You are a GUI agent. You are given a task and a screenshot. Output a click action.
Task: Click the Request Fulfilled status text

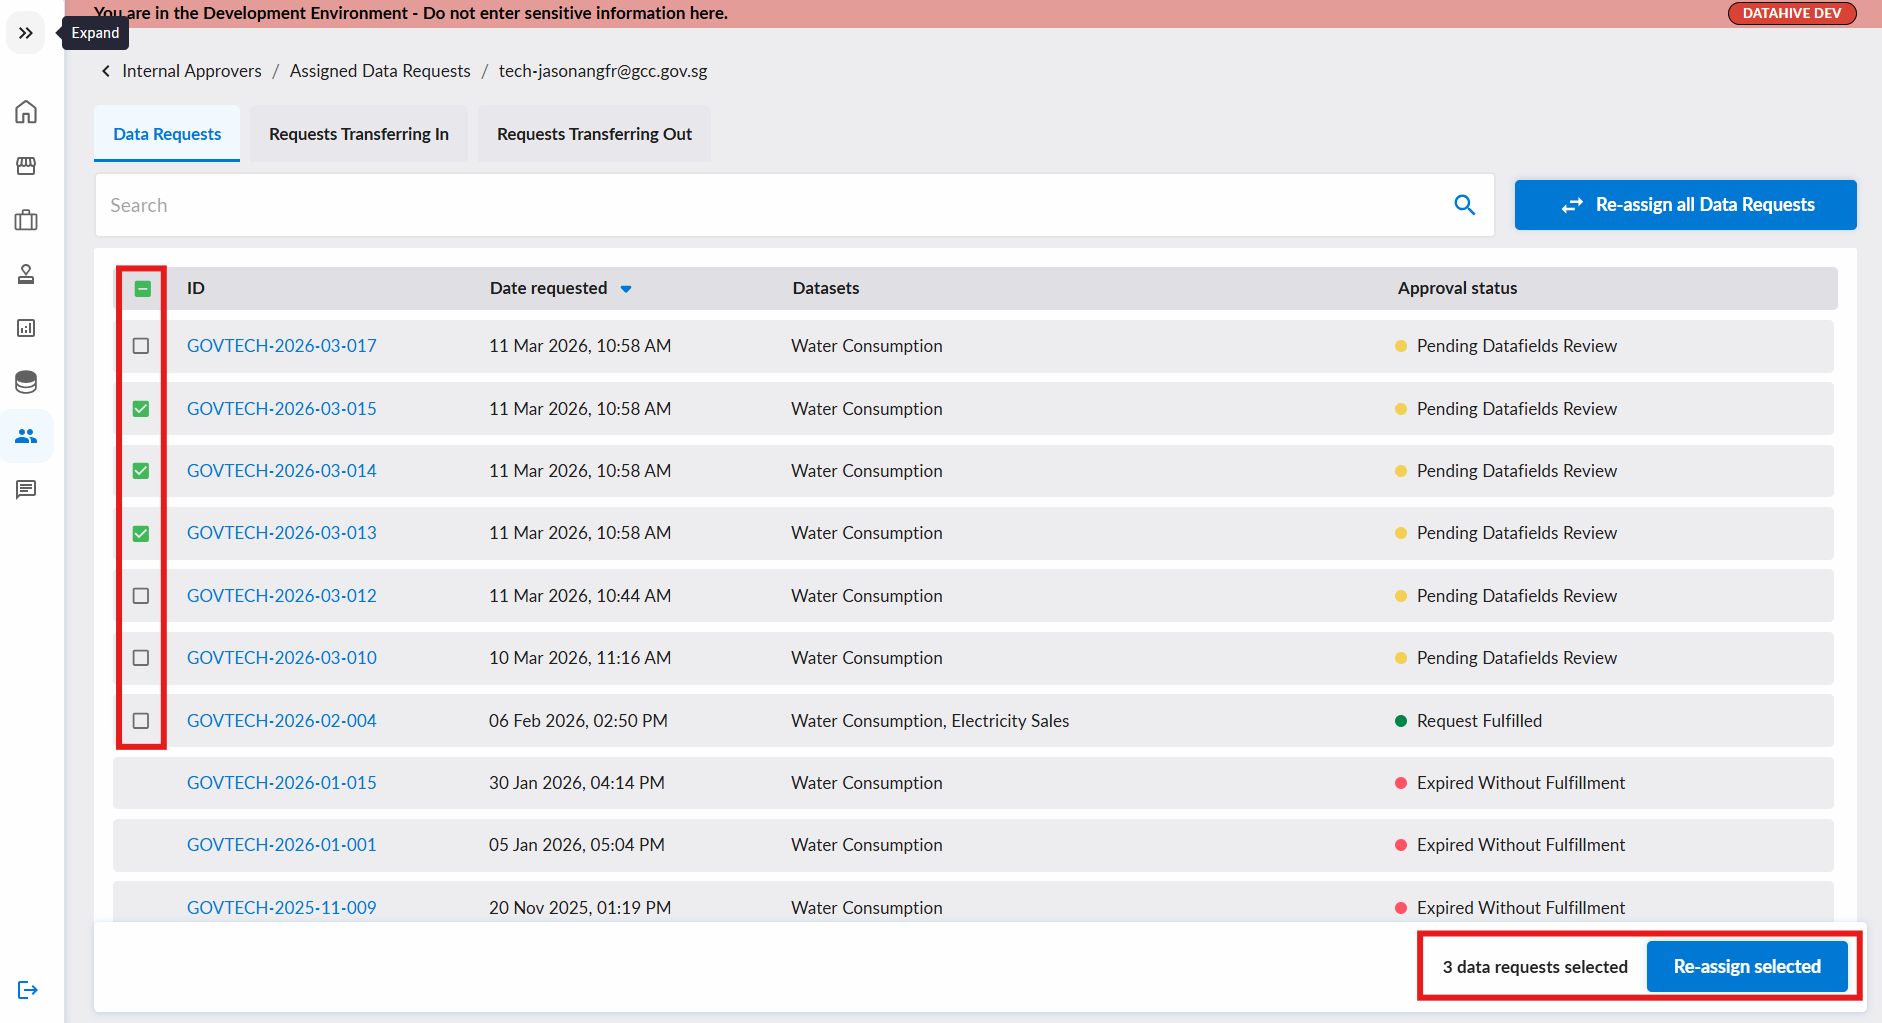1479,721
